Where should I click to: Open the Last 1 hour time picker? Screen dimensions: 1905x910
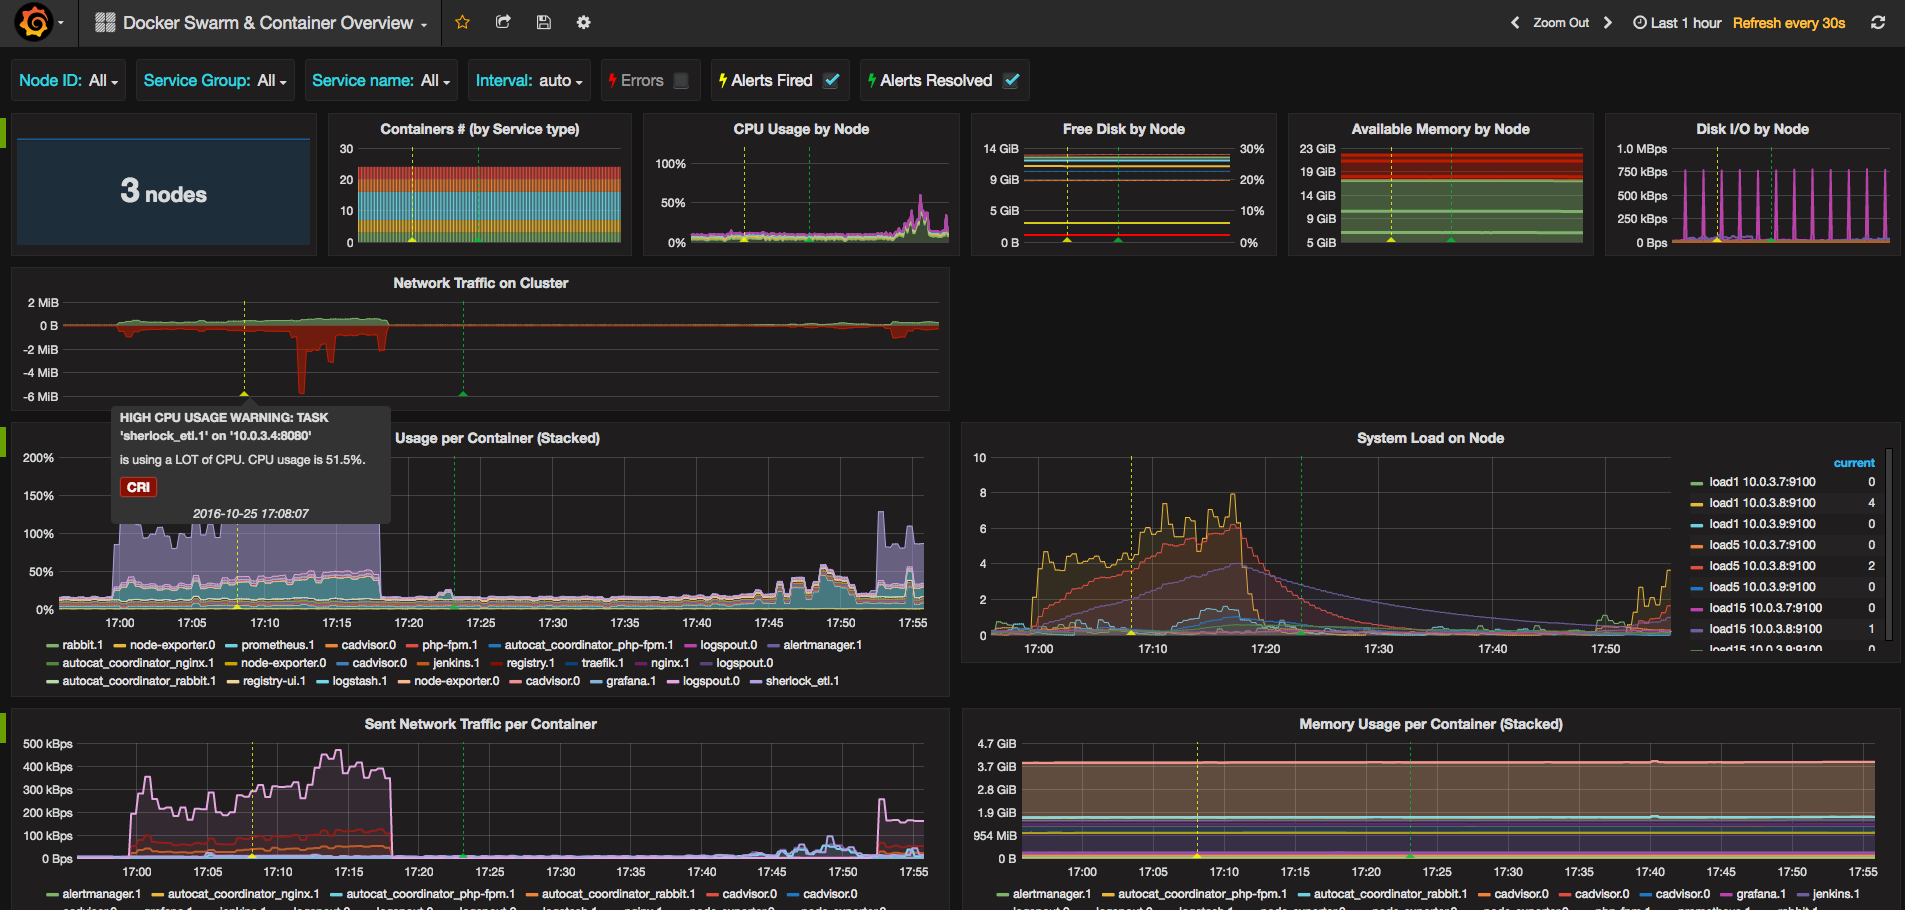click(x=1678, y=22)
